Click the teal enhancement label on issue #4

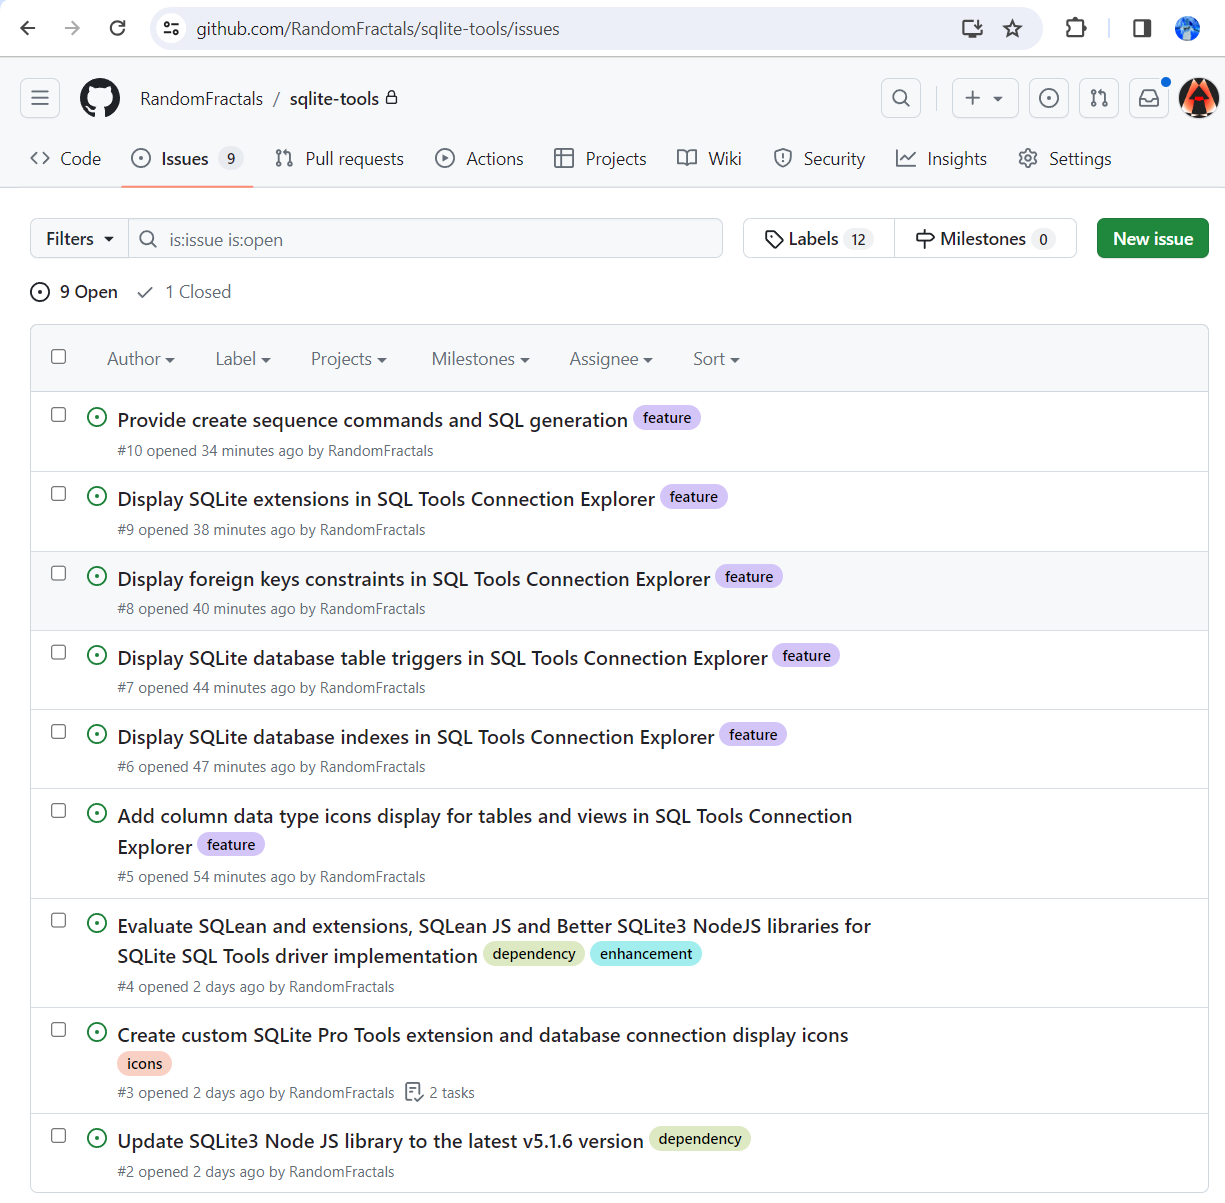646,954
